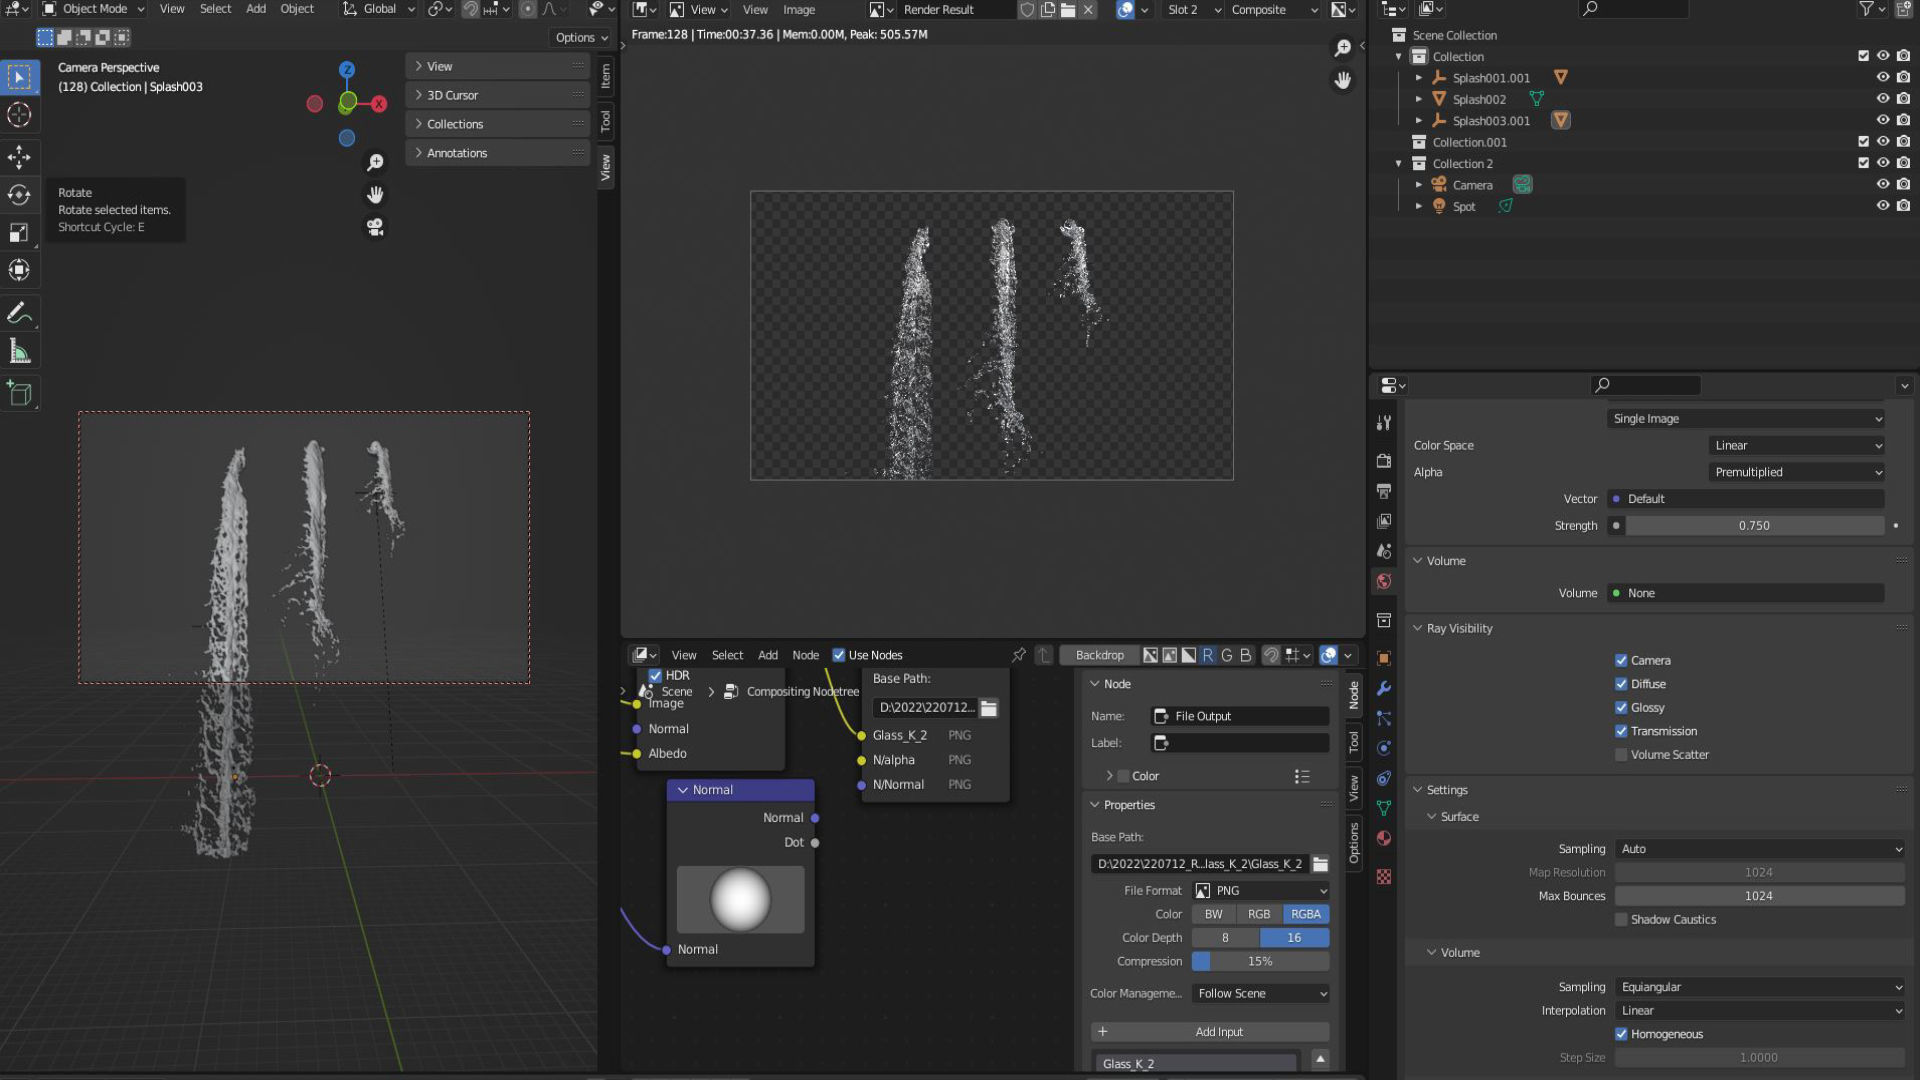Screen dimensions: 1920x1080
Task: Toggle camera view with the camera gizmo
Action: click(x=375, y=228)
